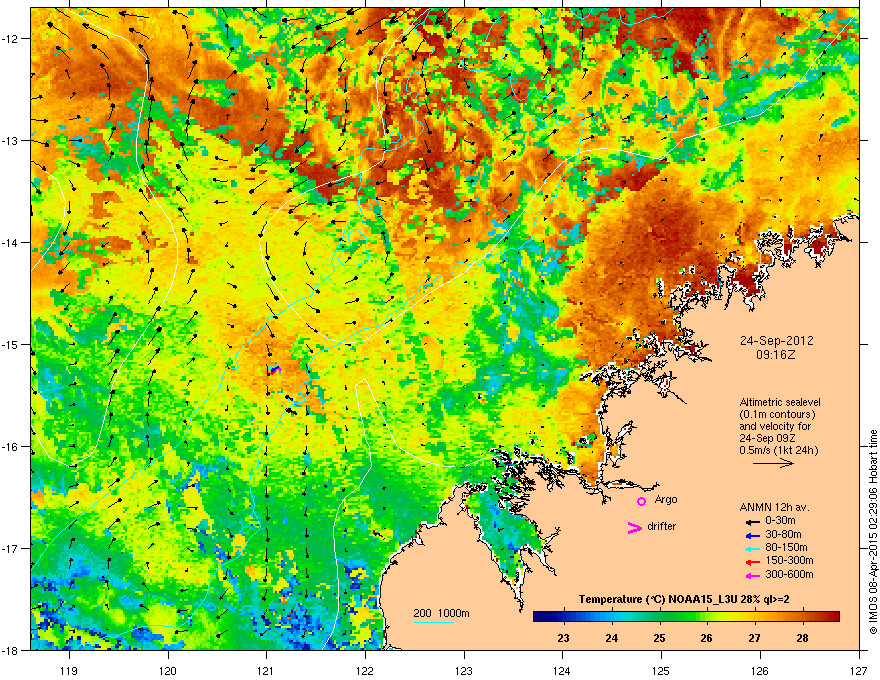The width and height of the screenshot is (880, 680).
Task: Click the Altimetric sealevel caption
Action: click(x=780, y=402)
